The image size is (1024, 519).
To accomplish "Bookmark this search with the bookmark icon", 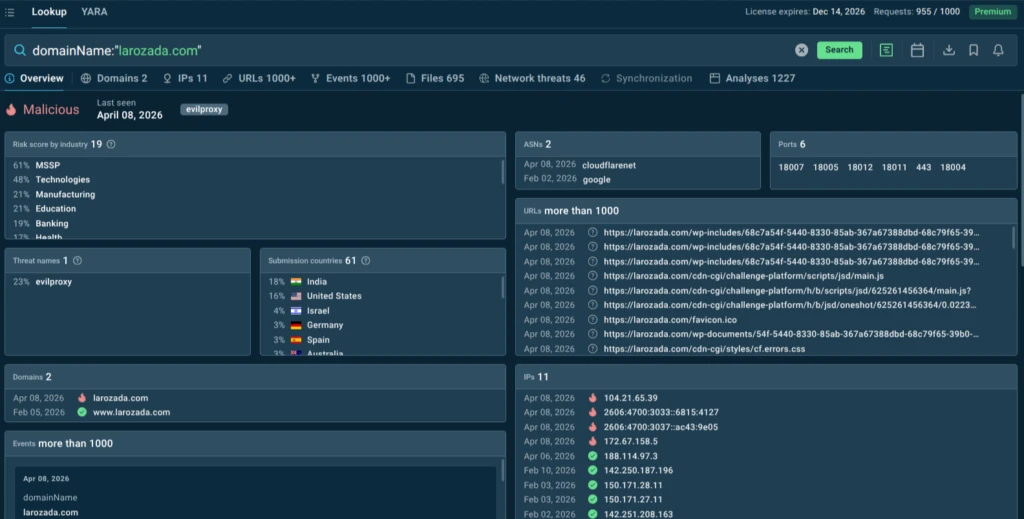I will pyautogui.click(x=974, y=50).
